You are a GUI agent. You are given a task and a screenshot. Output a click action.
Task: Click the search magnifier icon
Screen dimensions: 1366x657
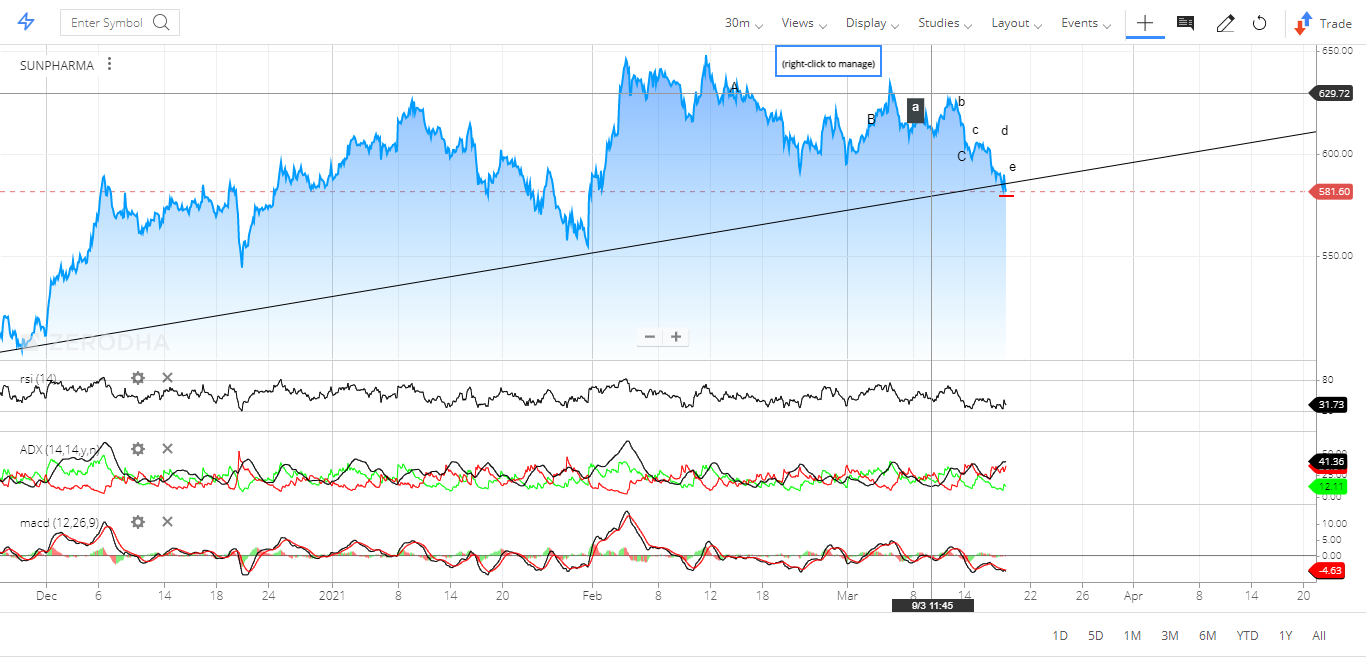(x=162, y=22)
